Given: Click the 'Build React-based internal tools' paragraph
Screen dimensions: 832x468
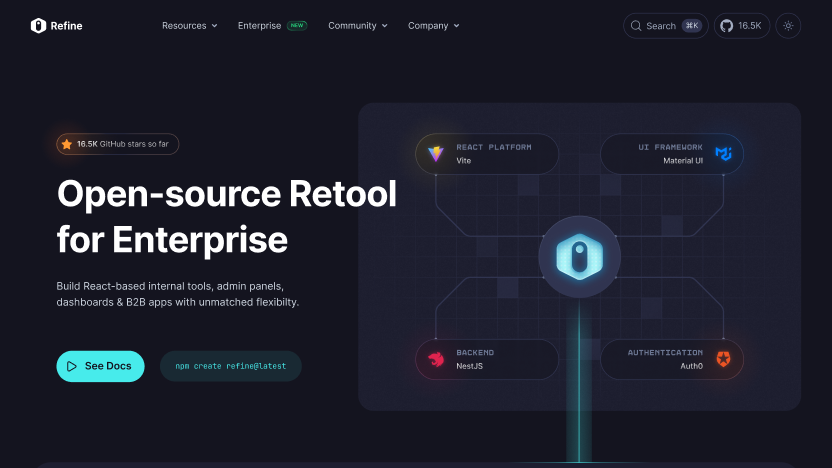Looking at the screenshot, I should [x=178, y=294].
